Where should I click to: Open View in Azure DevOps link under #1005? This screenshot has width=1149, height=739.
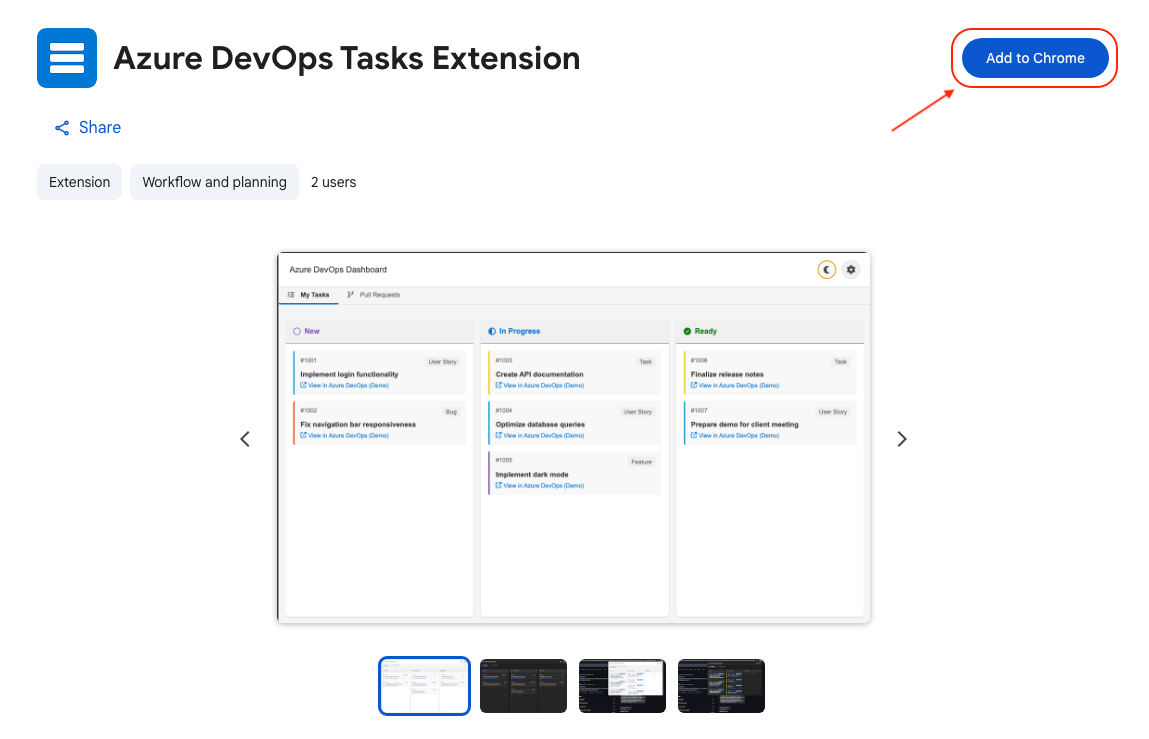(x=539, y=485)
